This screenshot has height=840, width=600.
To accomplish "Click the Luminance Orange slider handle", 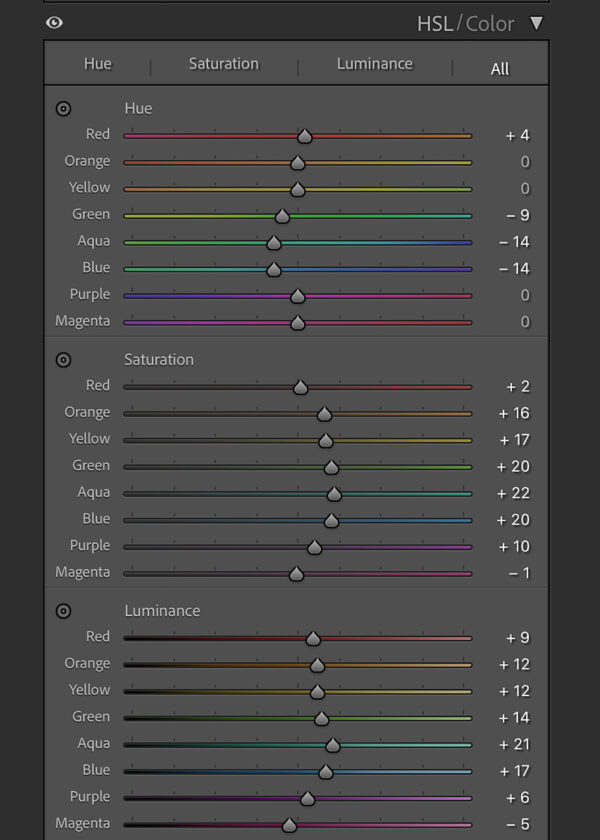I will (317, 665).
